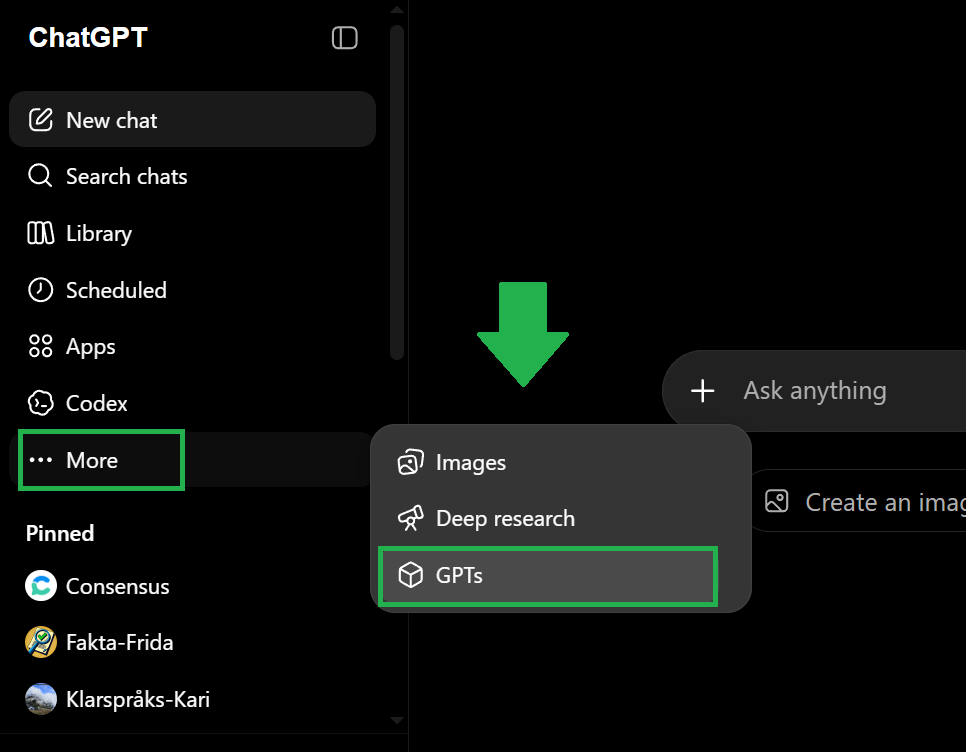This screenshot has height=752, width=966.
Task: Open the Apps label
Action: 91,347
